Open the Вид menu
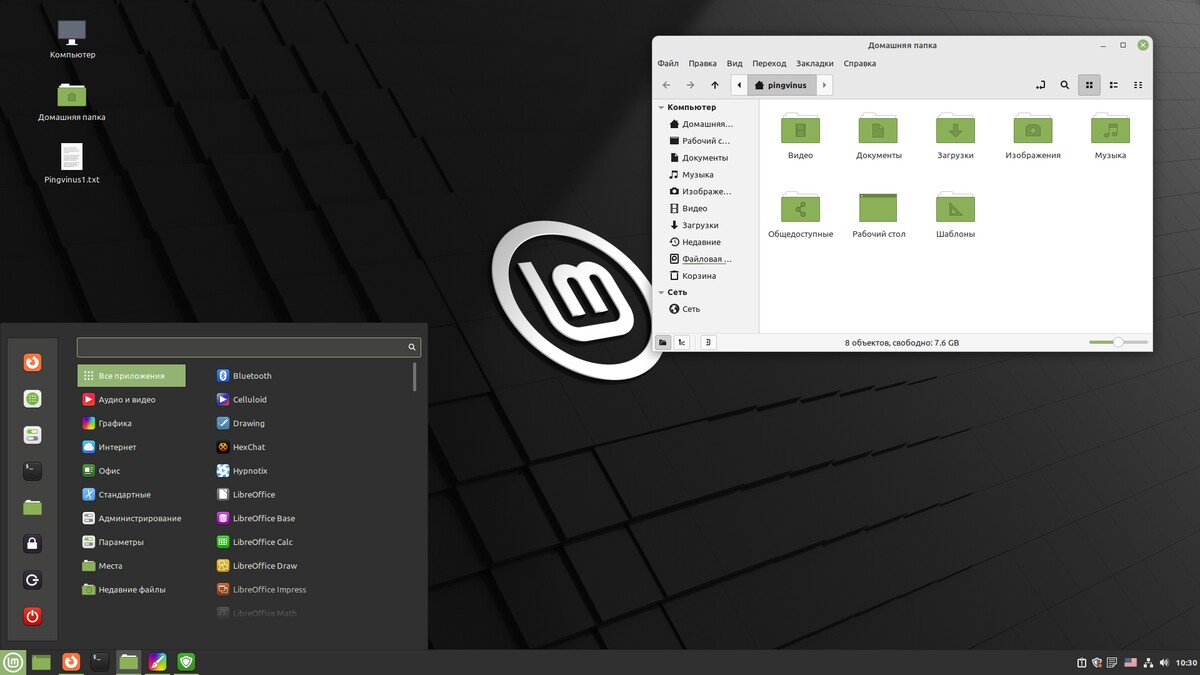 [x=735, y=63]
